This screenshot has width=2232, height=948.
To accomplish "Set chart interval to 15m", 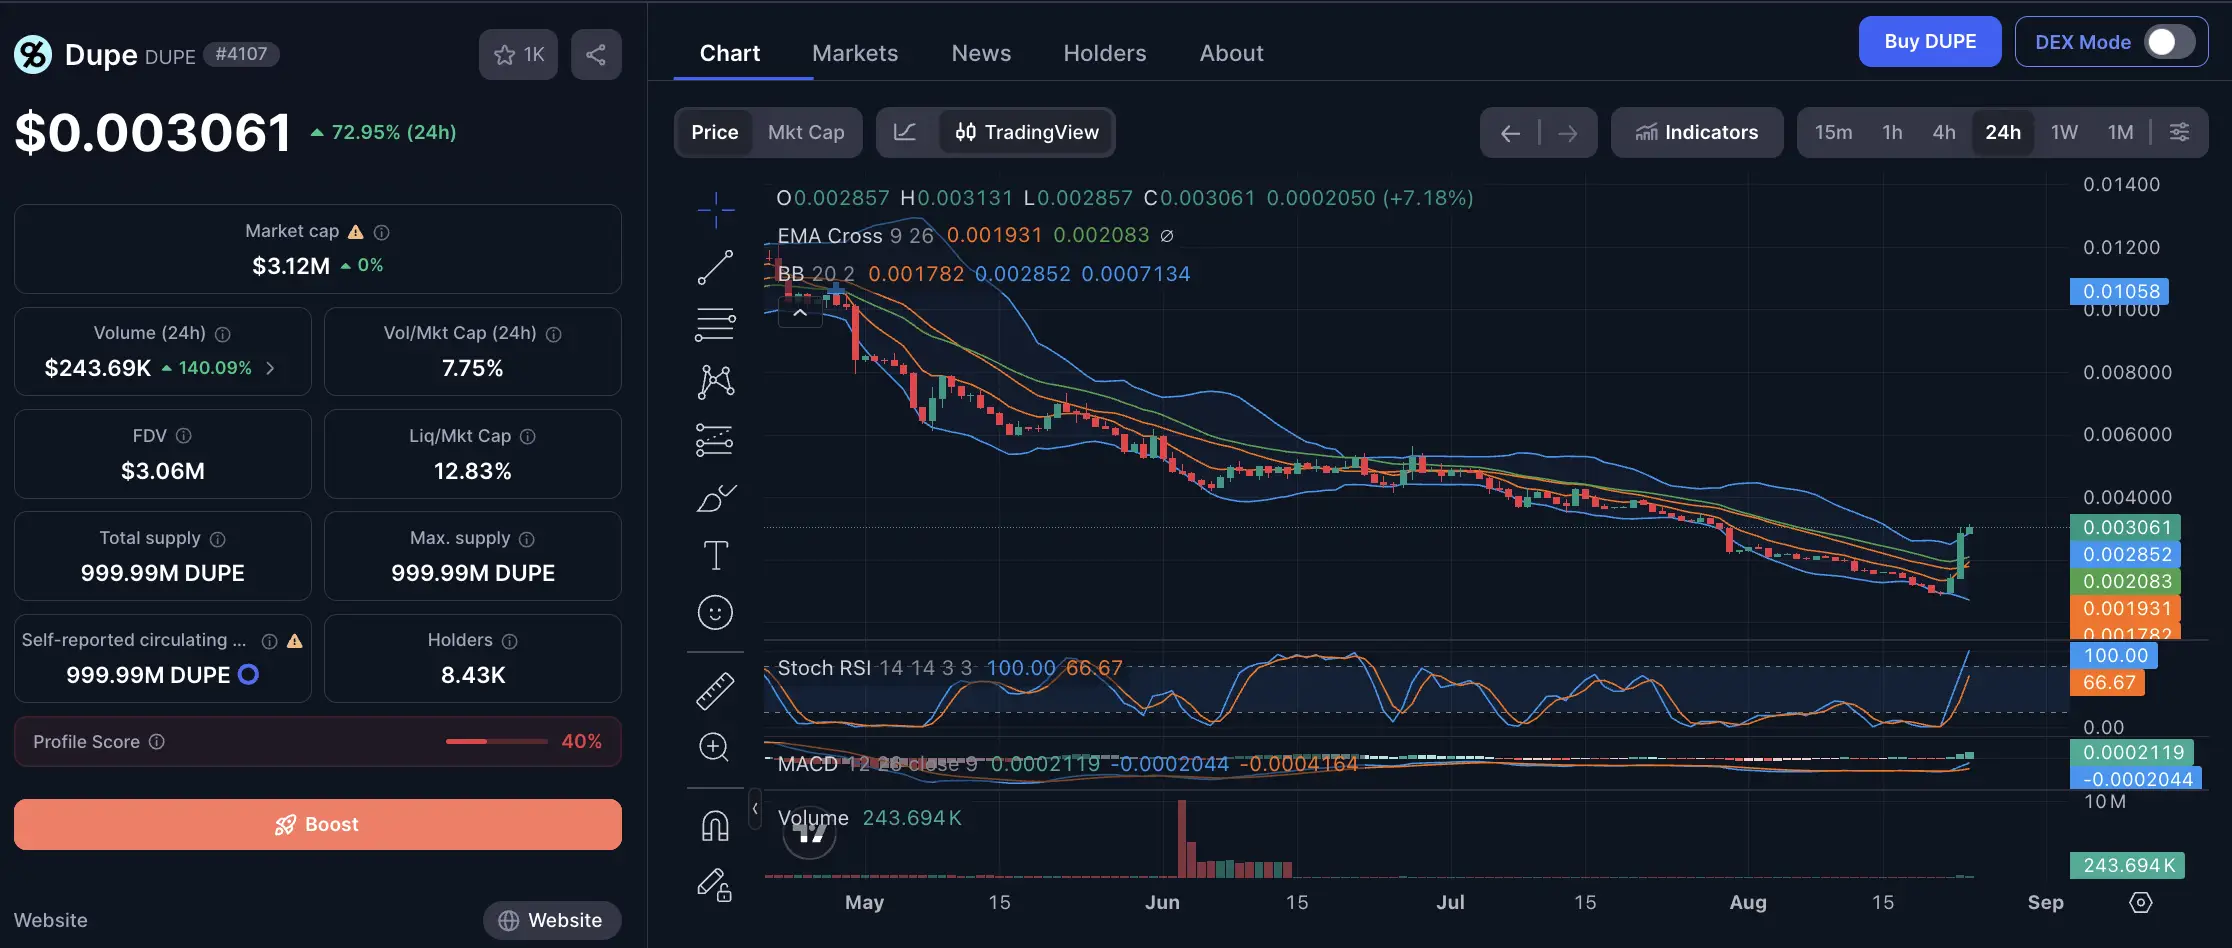I will pos(1833,132).
